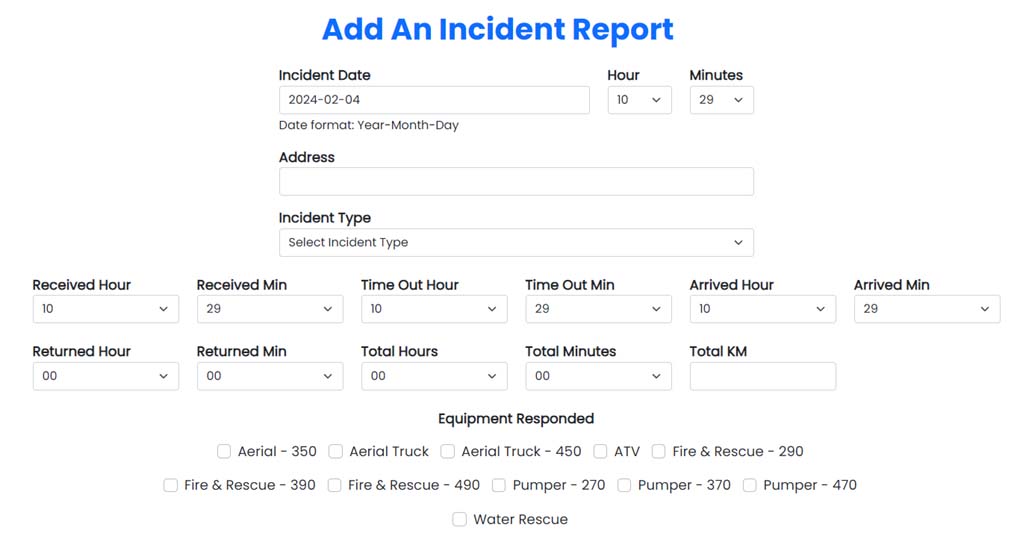
Task: Open the Received Hour dropdown
Action: click(105, 309)
